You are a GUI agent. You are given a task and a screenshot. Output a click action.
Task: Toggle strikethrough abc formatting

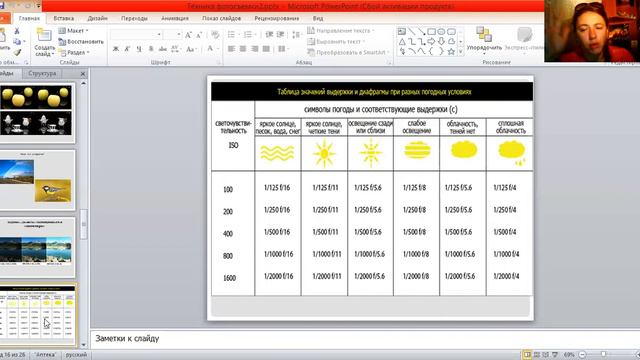tap(162, 49)
